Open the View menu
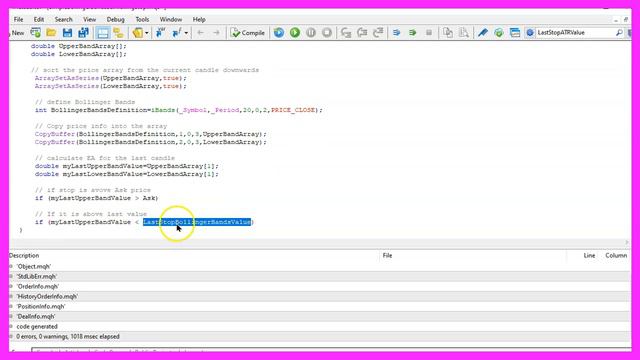This screenshot has height=360, width=640. (x=89, y=19)
